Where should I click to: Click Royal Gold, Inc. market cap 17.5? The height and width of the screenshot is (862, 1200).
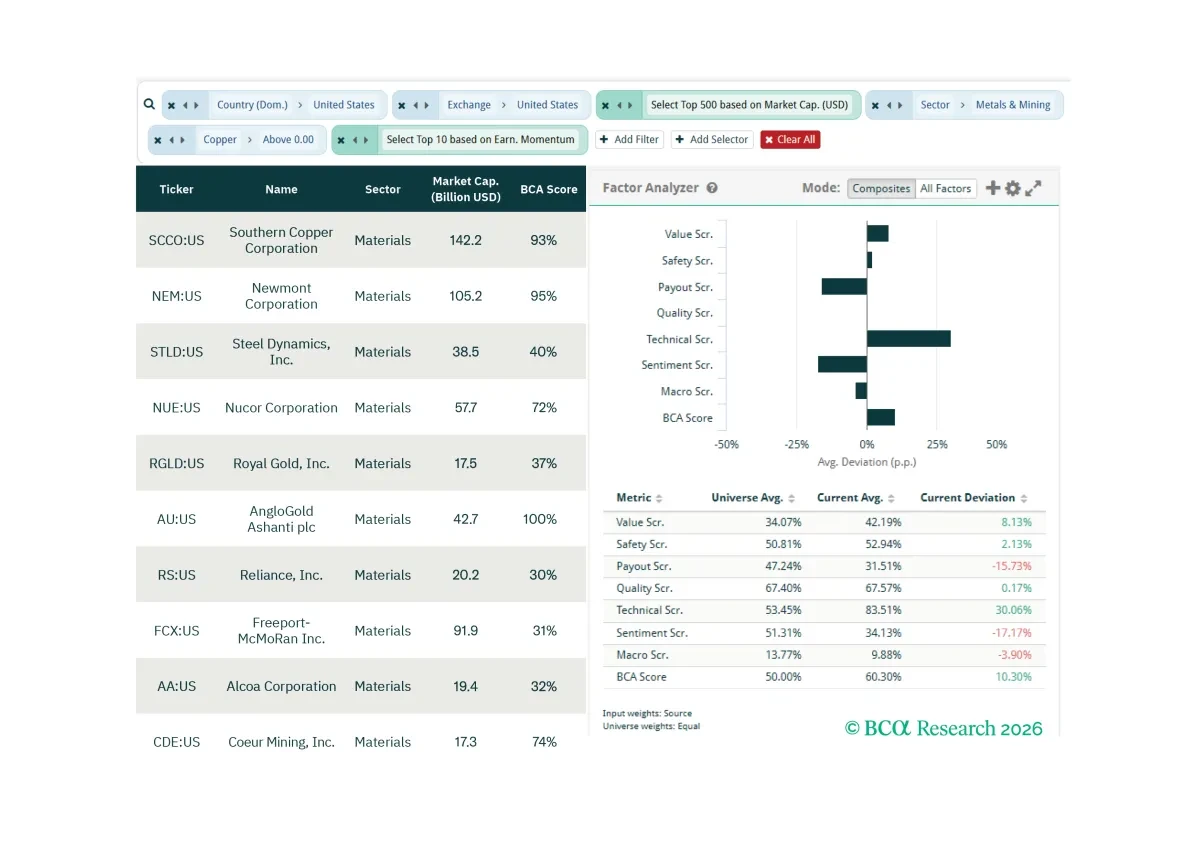[466, 464]
